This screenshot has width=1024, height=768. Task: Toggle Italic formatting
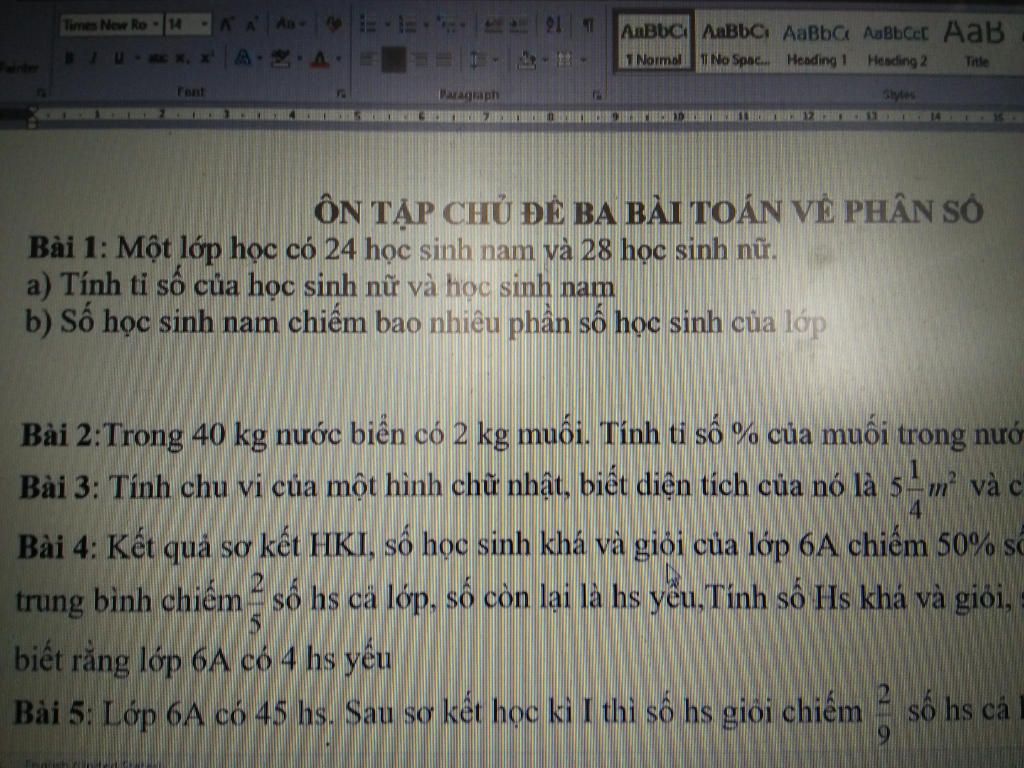(x=93, y=58)
